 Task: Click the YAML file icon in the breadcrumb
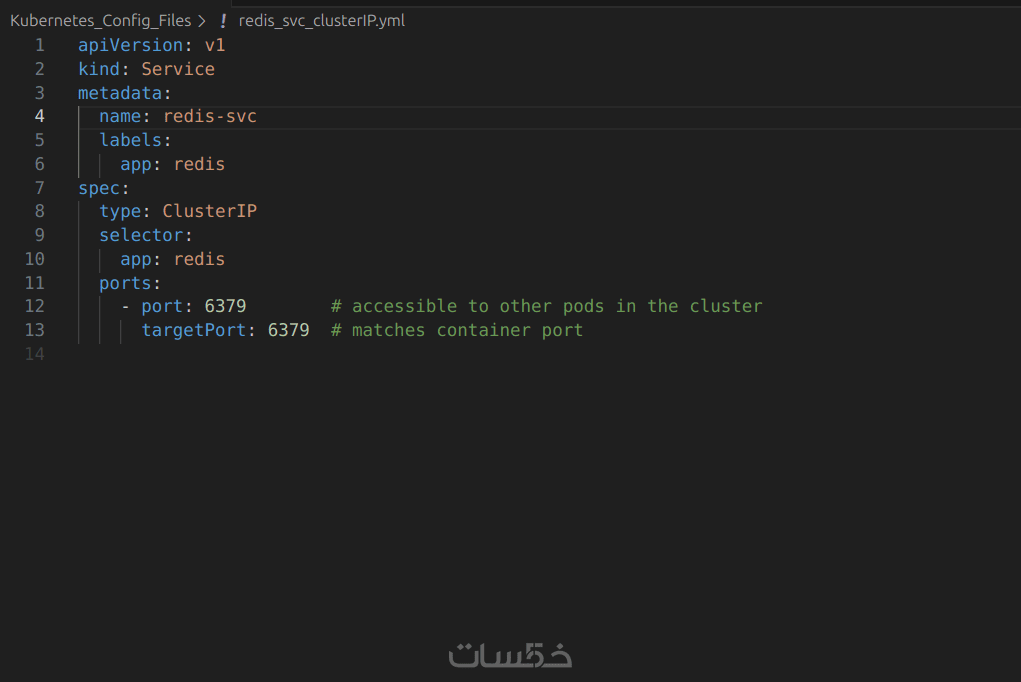[223, 20]
